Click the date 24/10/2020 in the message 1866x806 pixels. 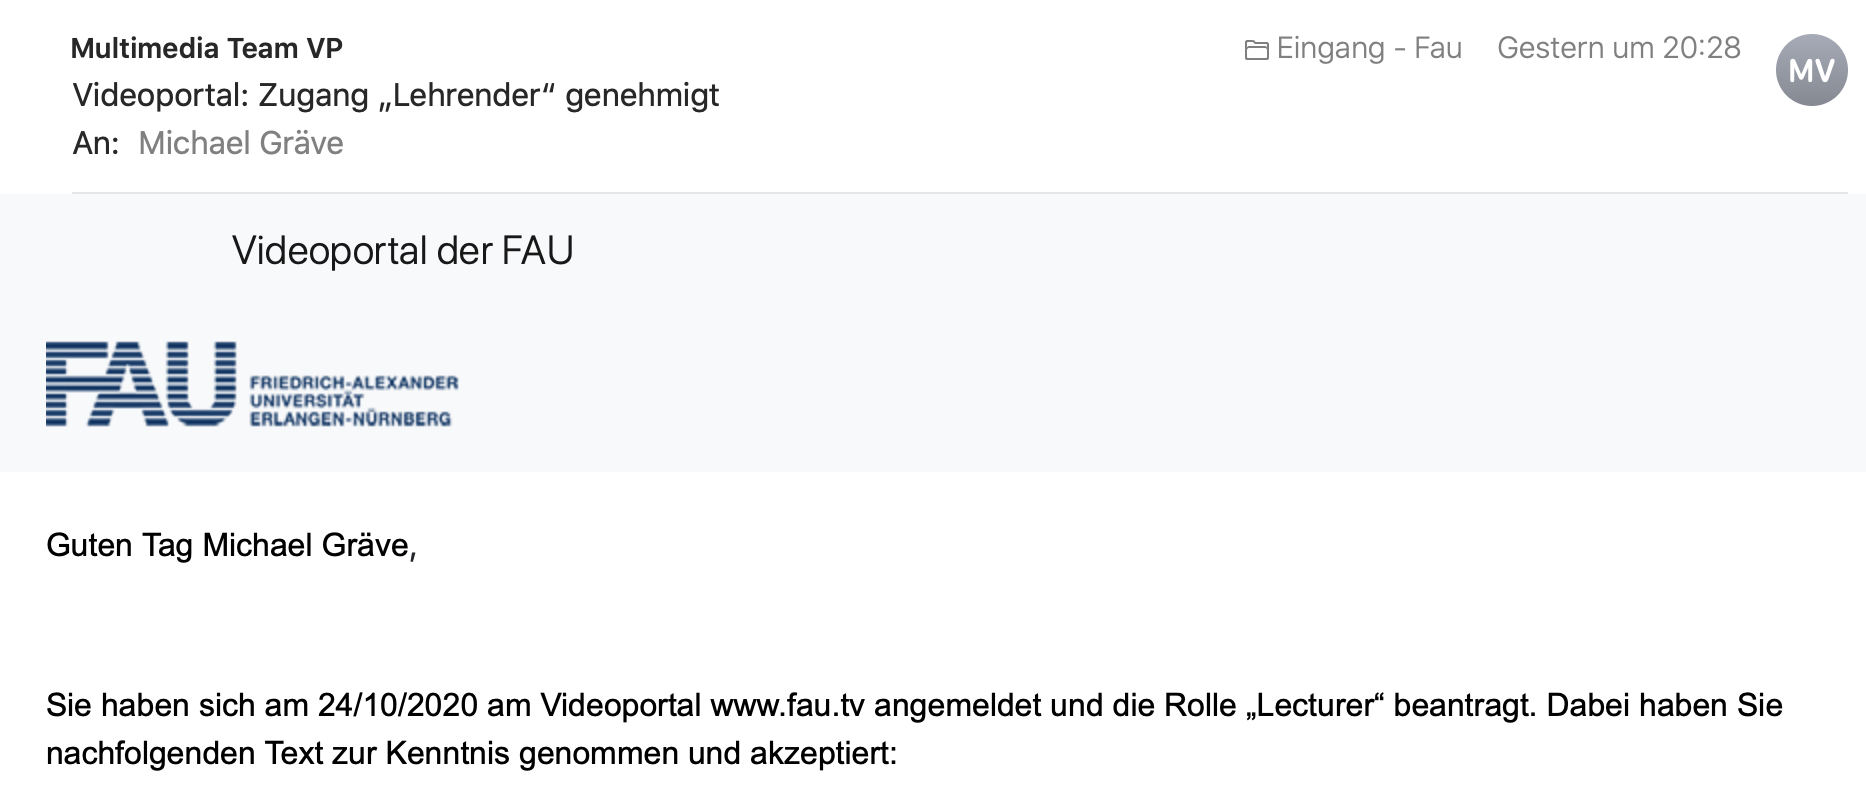397,705
